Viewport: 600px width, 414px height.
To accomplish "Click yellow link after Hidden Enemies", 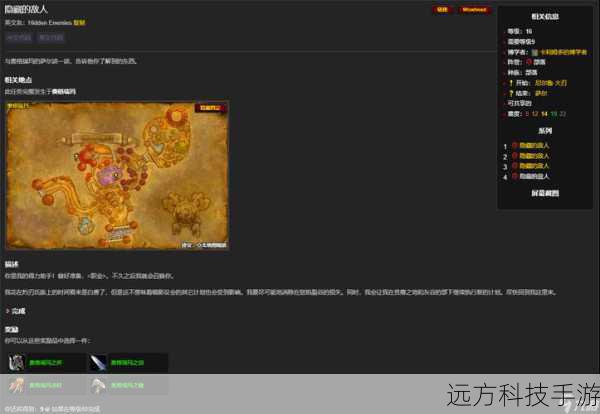I will pos(79,23).
